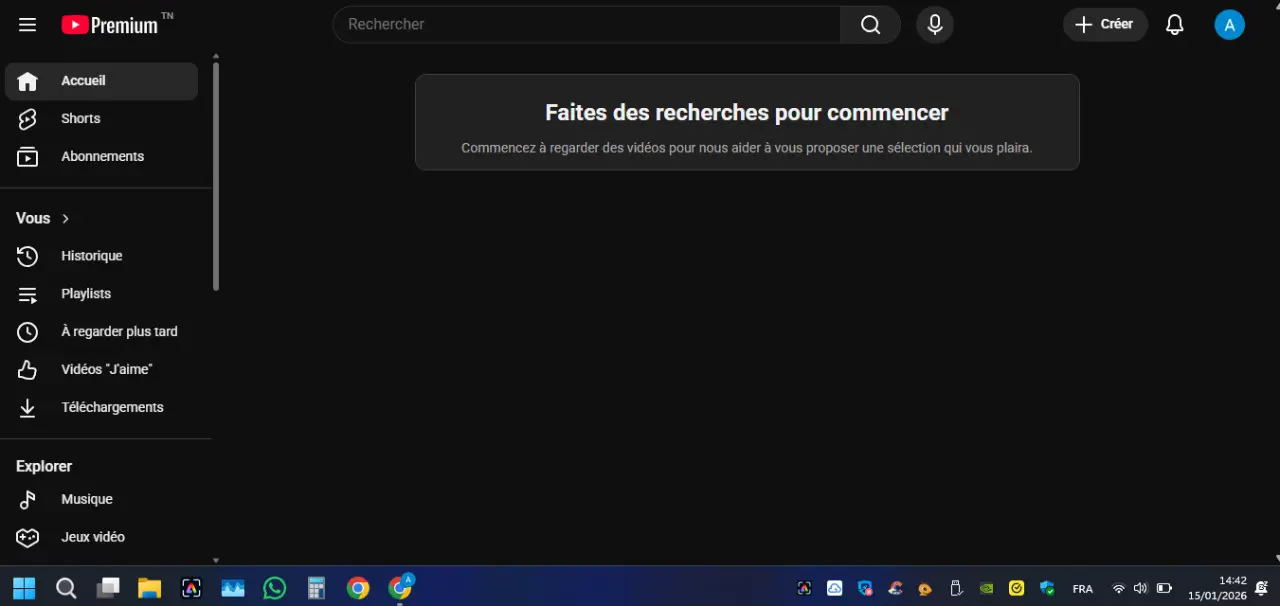Click the safely remove USB tray icon
This screenshot has width=1280, height=606.
click(x=955, y=589)
